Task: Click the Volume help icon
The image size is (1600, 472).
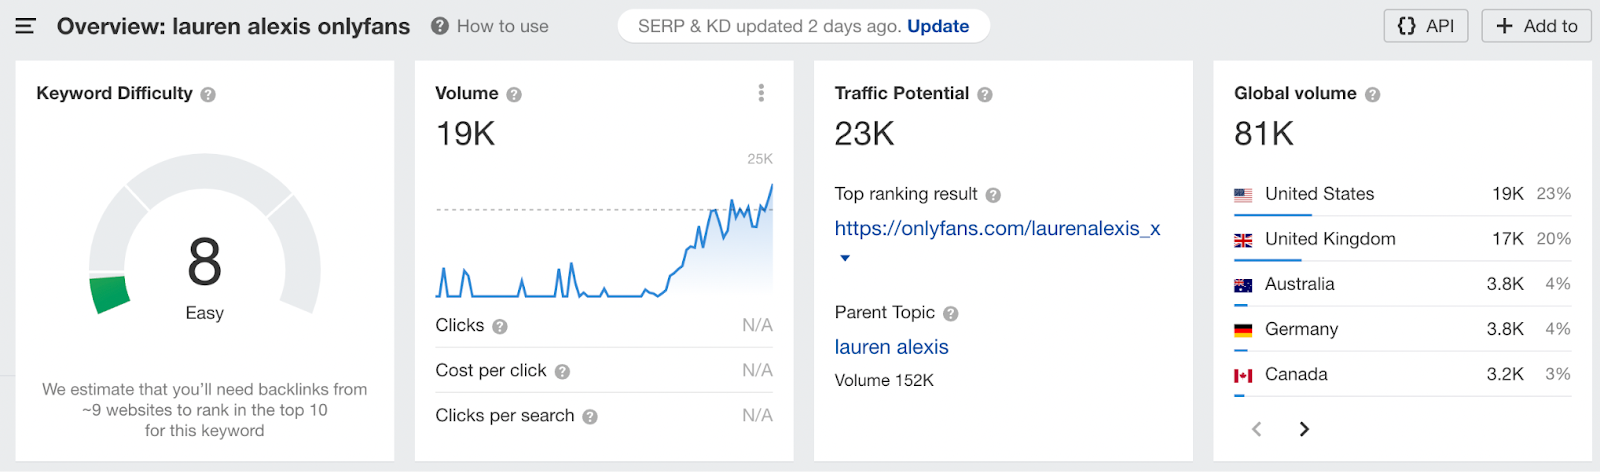Action: click(514, 94)
